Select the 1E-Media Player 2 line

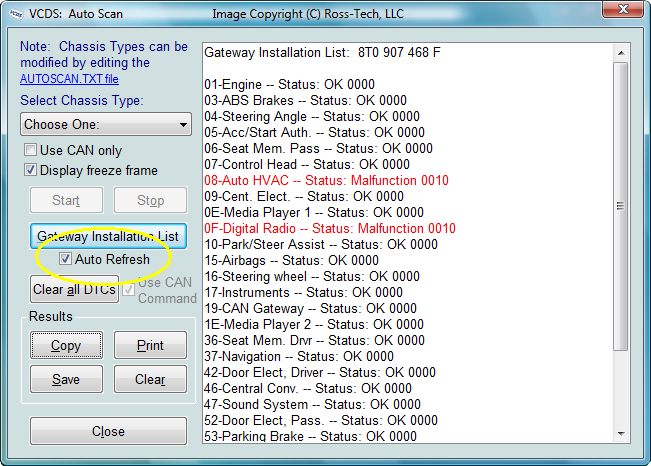(x=314, y=324)
